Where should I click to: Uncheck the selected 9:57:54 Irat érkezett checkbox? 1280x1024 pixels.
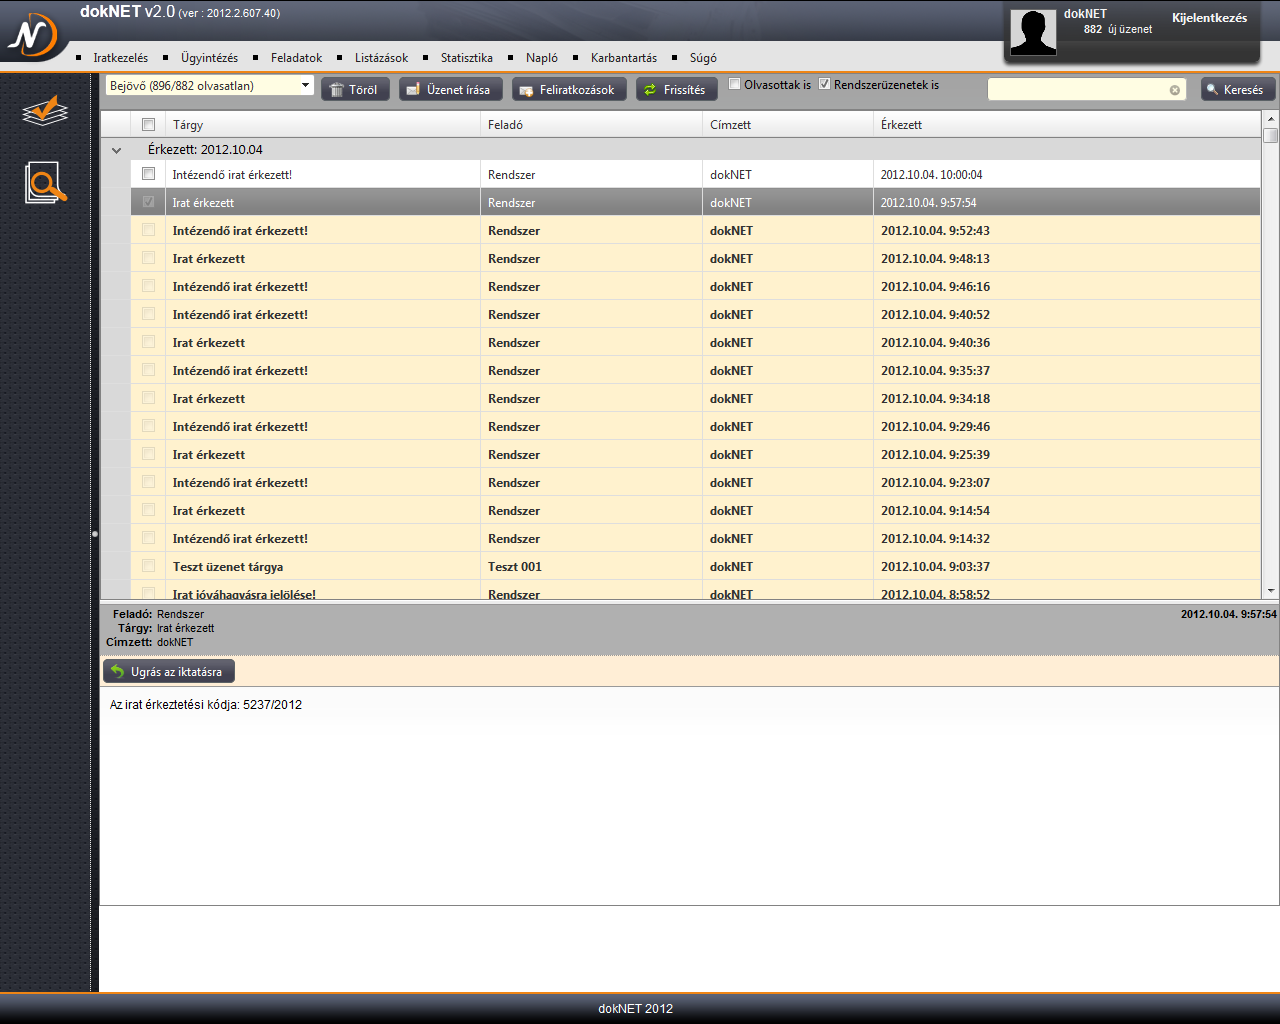[x=149, y=202]
